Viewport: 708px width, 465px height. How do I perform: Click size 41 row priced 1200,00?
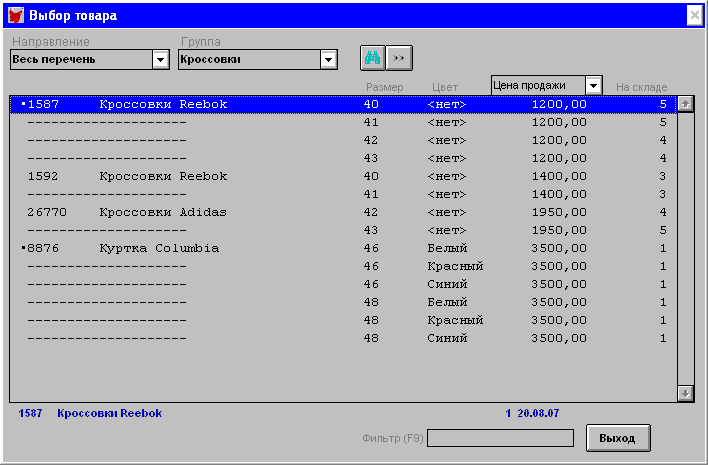pyautogui.click(x=343, y=122)
